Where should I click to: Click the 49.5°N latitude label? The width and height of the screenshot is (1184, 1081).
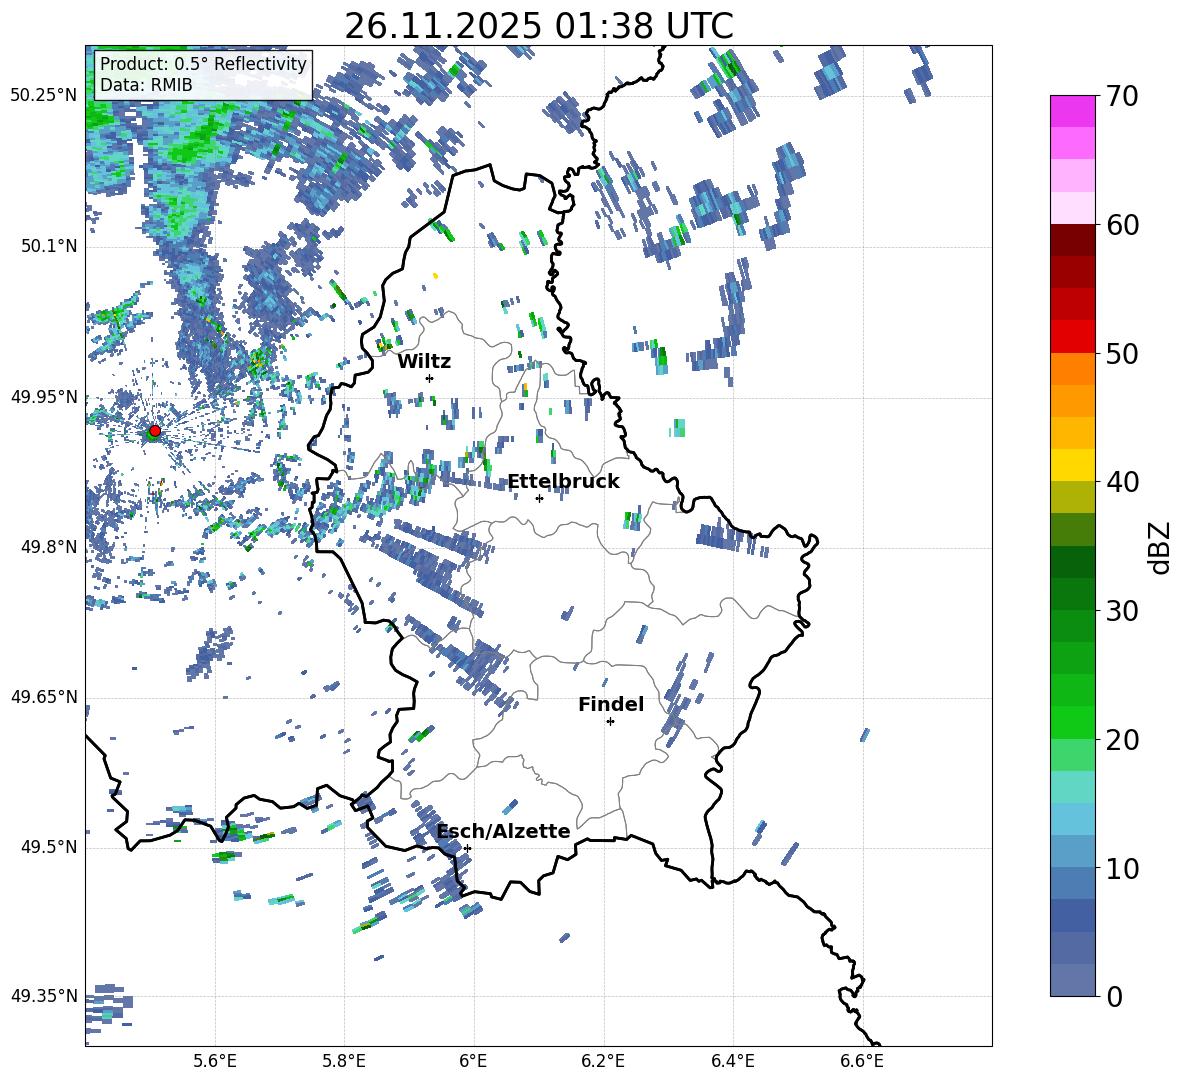coord(50,846)
